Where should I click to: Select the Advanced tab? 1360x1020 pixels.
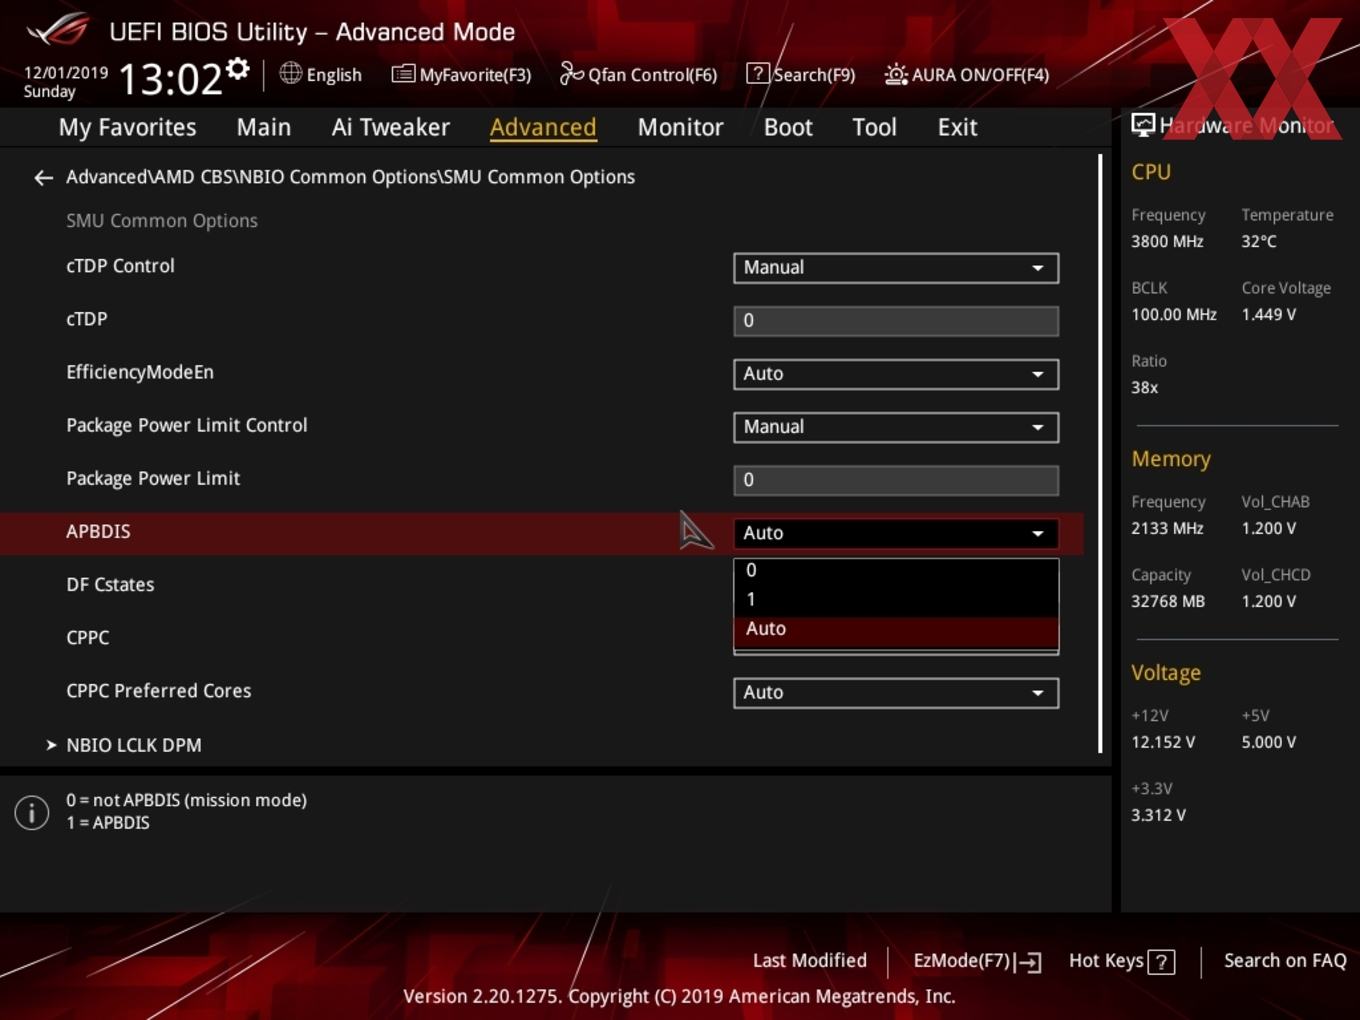click(543, 127)
